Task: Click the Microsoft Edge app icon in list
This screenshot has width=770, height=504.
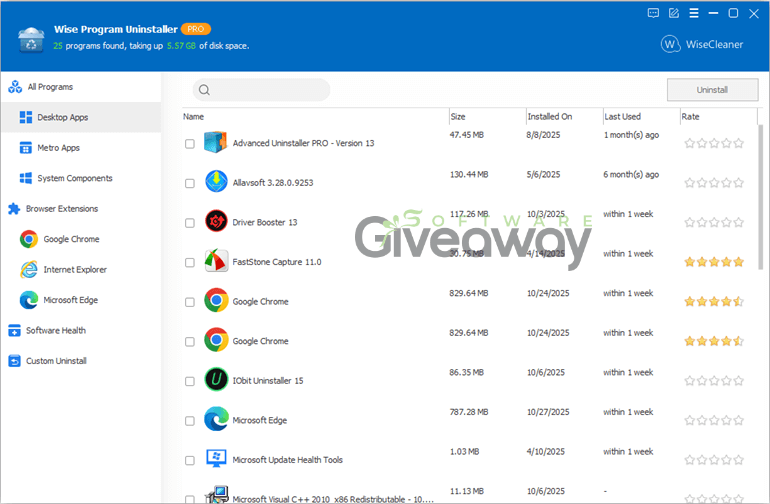Action: point(216,419)
